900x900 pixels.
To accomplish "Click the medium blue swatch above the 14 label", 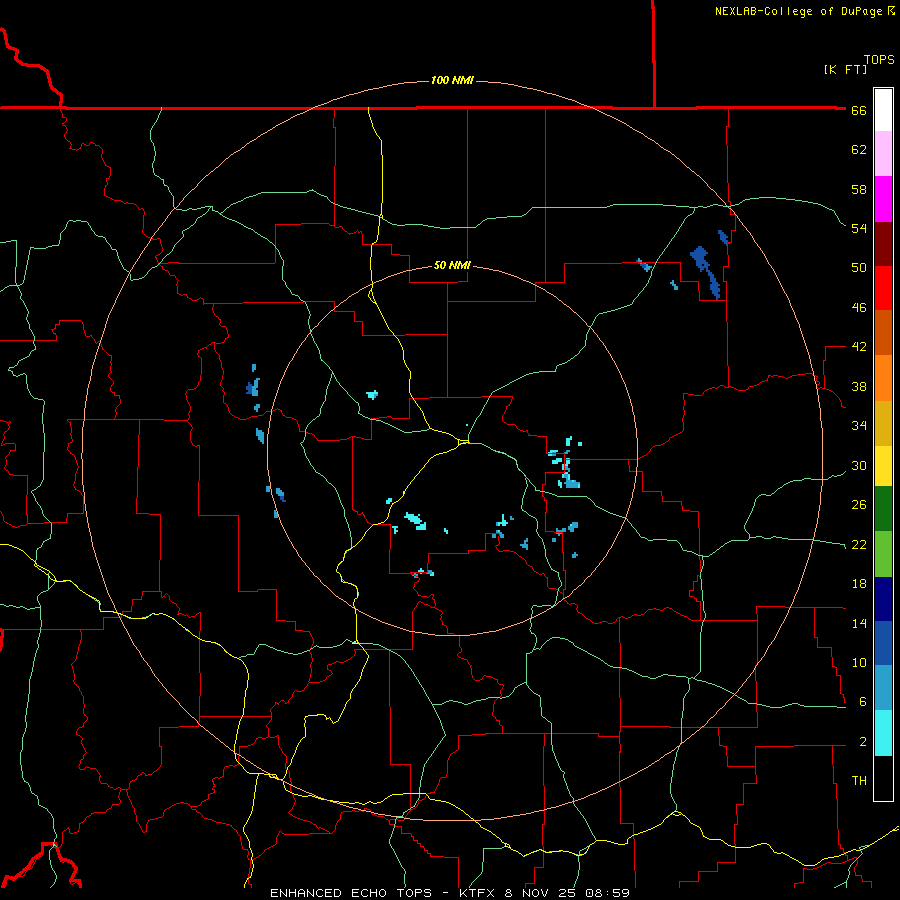I will click(883, 643).
